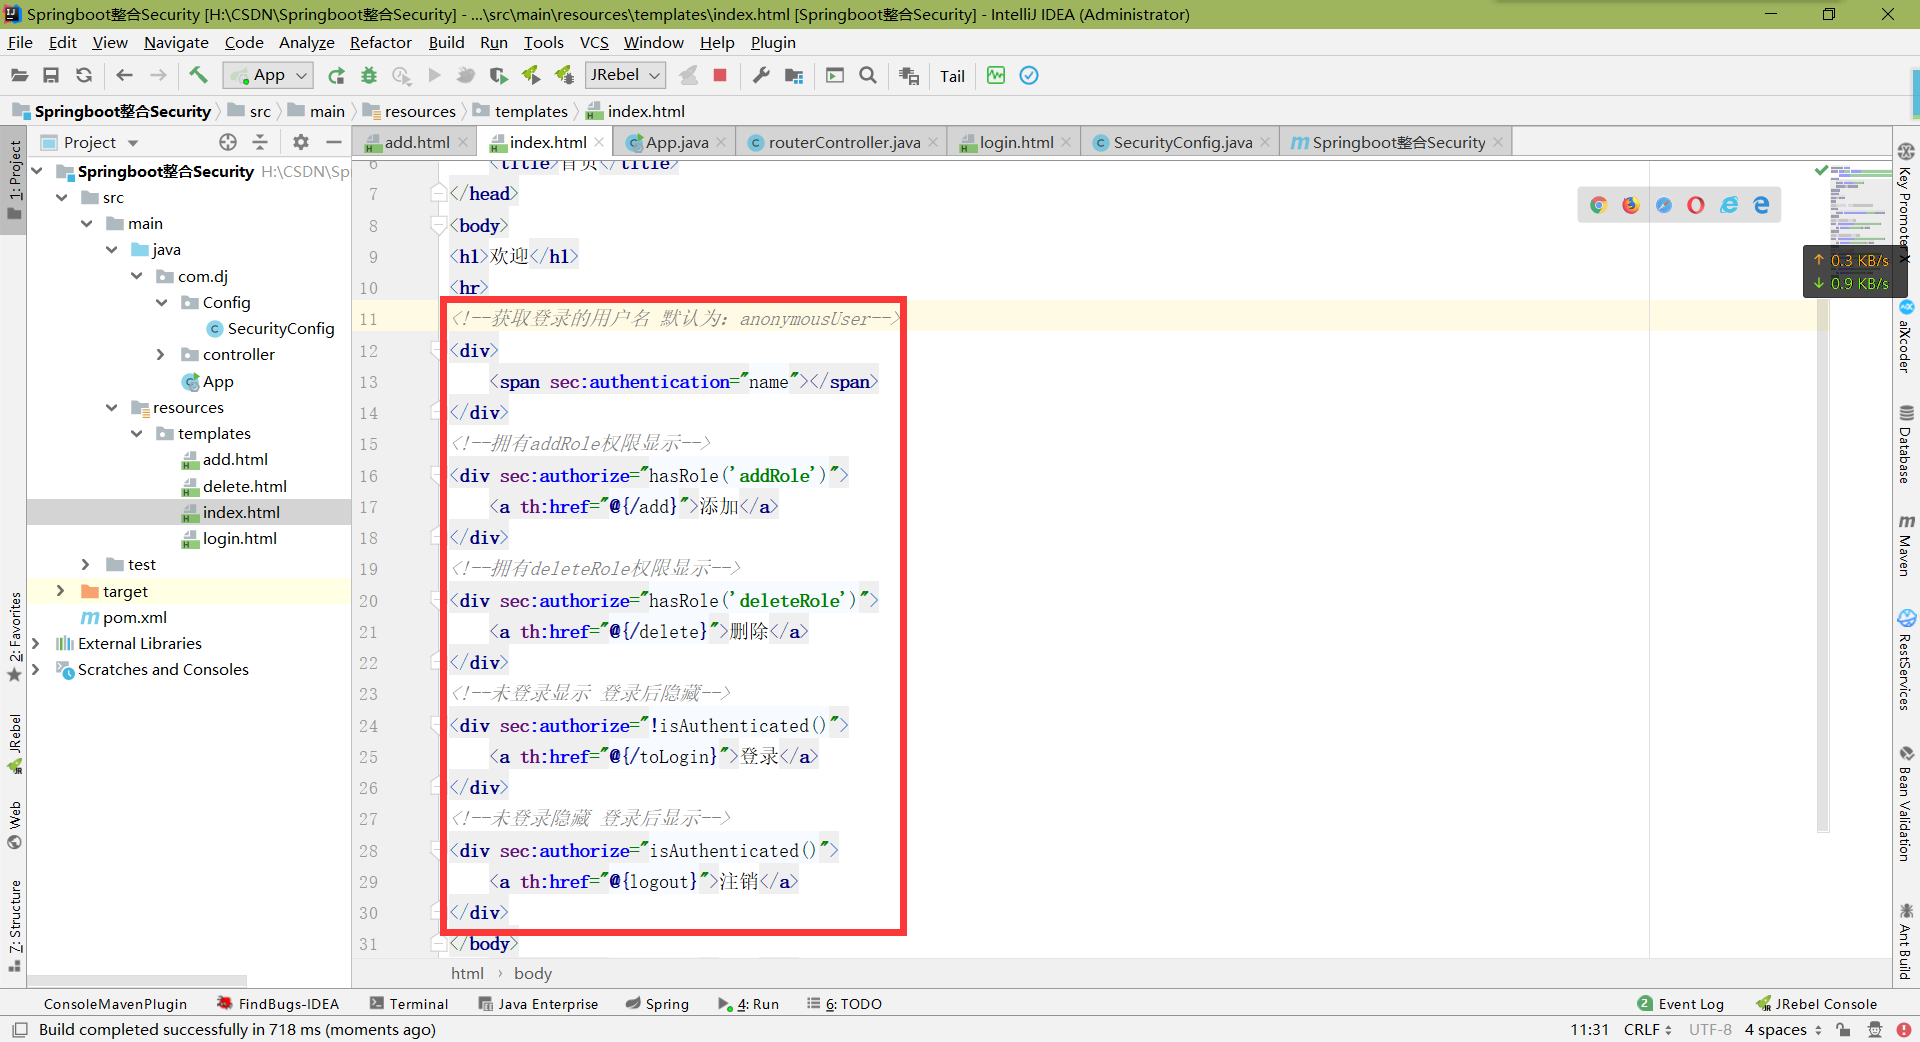1920x1042 pixels.
Task: Open the JRebel dropdown selector
Action: click(625, 75)
